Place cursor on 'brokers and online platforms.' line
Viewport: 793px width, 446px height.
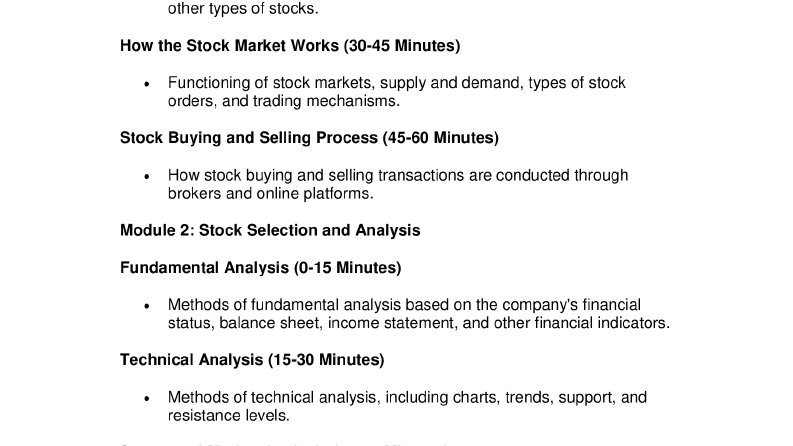coord(271,194)
